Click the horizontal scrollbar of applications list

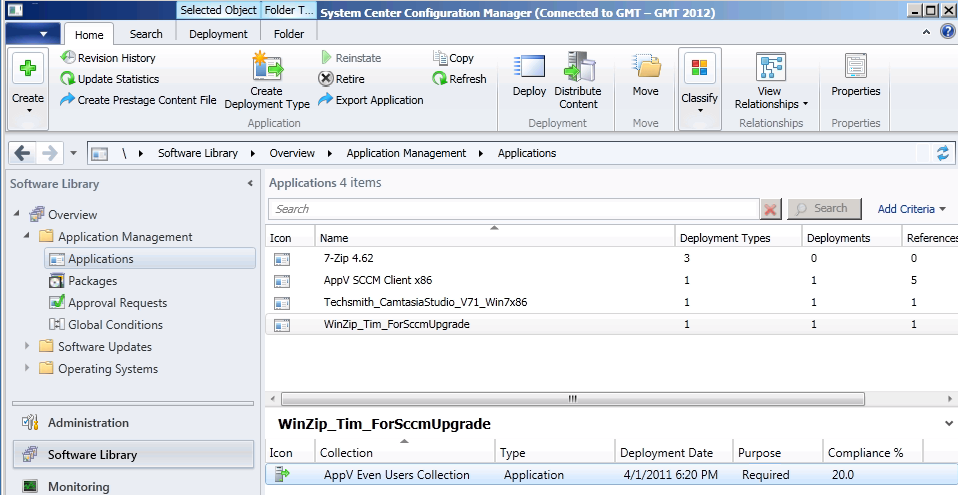click(572, 399)
